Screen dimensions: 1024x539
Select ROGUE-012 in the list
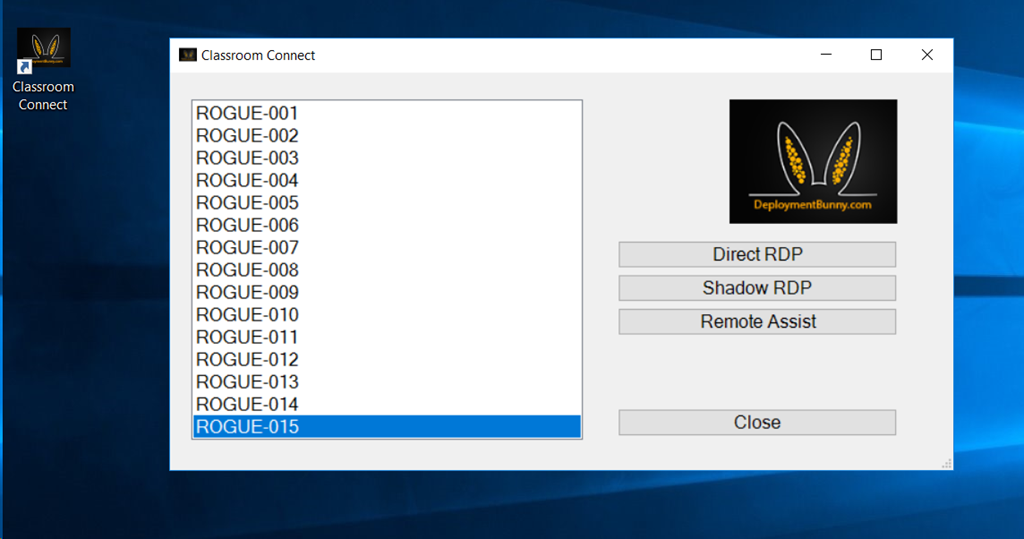pos(247,360)
